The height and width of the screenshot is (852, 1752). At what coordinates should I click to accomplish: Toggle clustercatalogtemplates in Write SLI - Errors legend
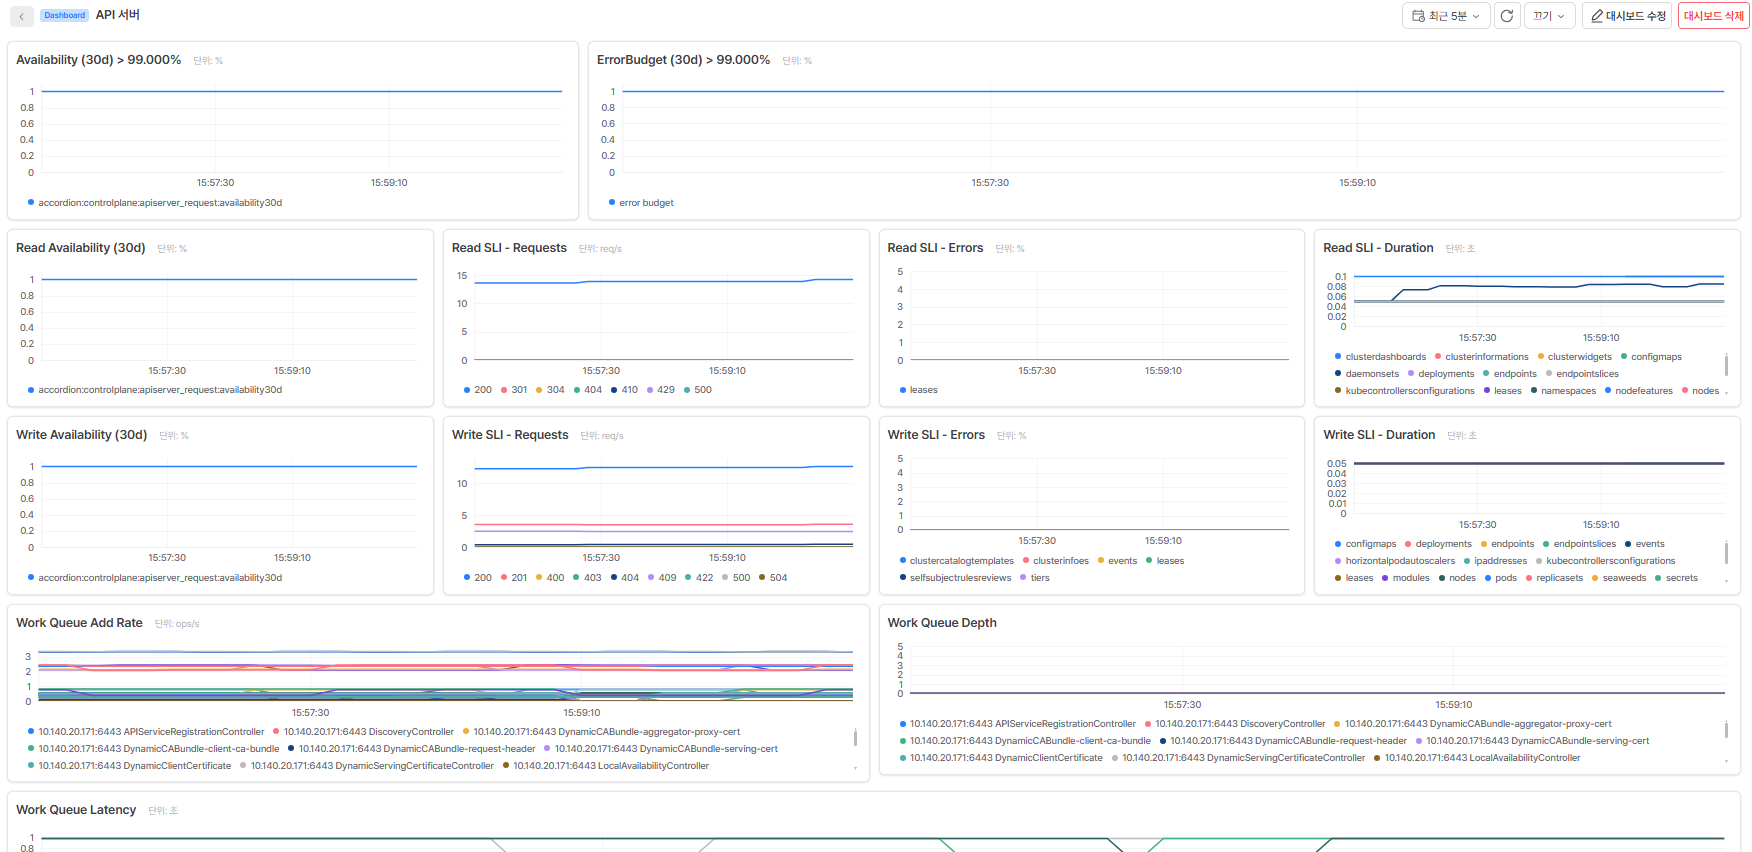coord(956,561)
